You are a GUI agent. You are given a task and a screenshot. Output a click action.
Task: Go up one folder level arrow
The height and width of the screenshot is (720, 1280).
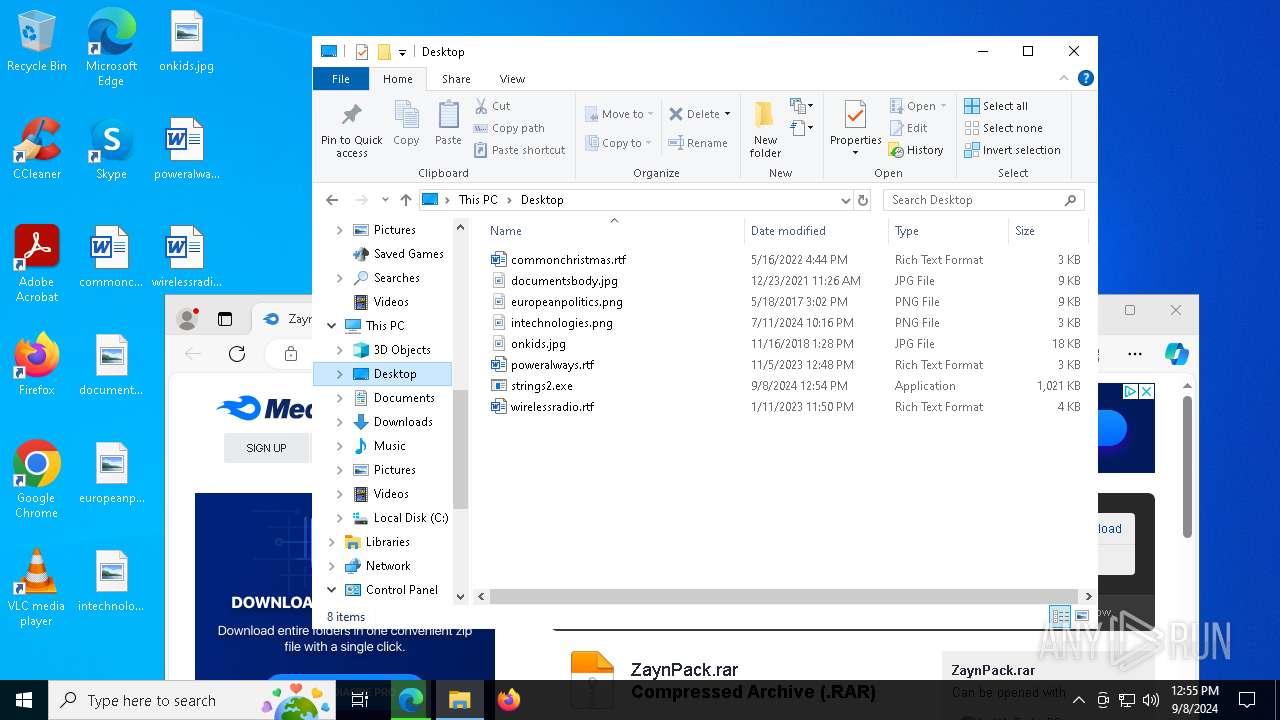[x=405, y=200]
